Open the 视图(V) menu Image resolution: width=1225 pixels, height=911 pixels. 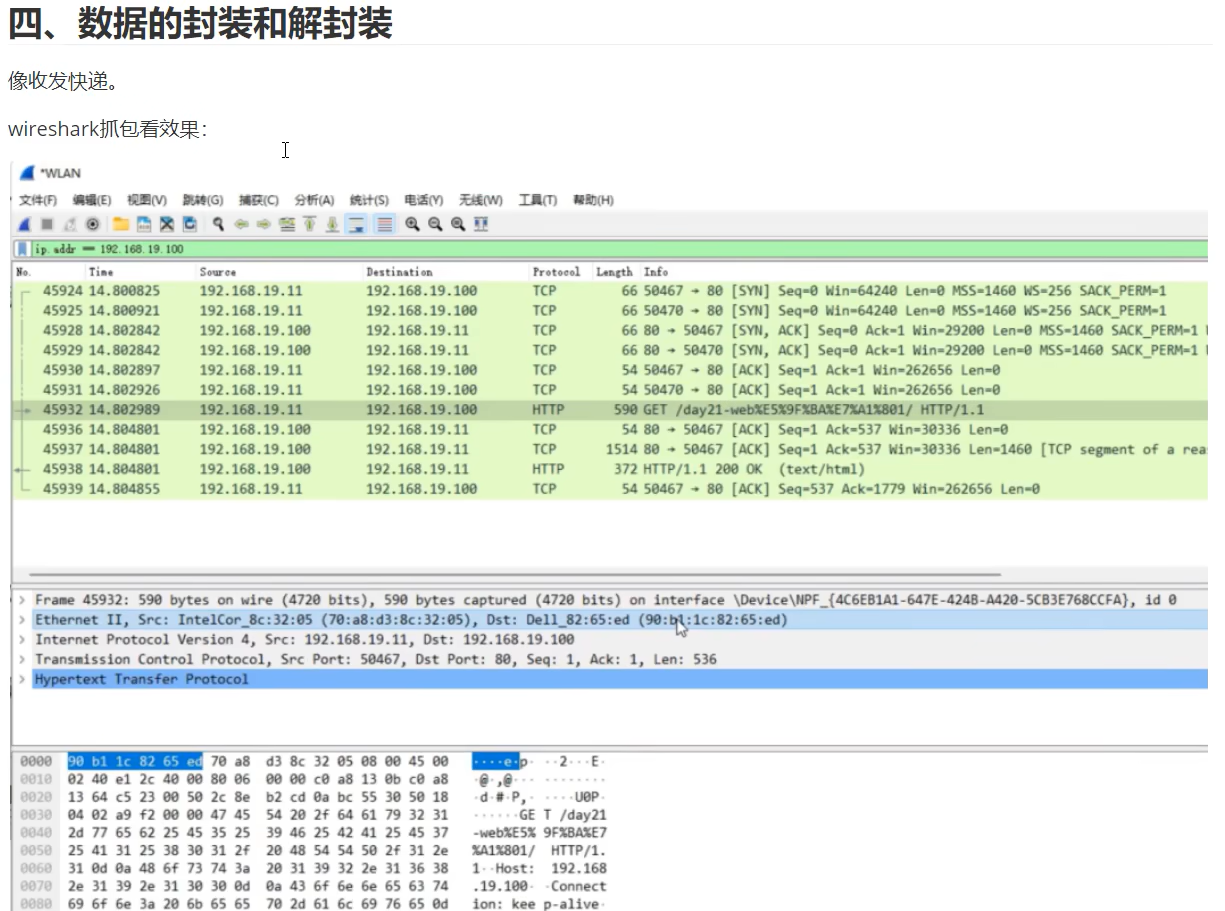coord(147,200)
